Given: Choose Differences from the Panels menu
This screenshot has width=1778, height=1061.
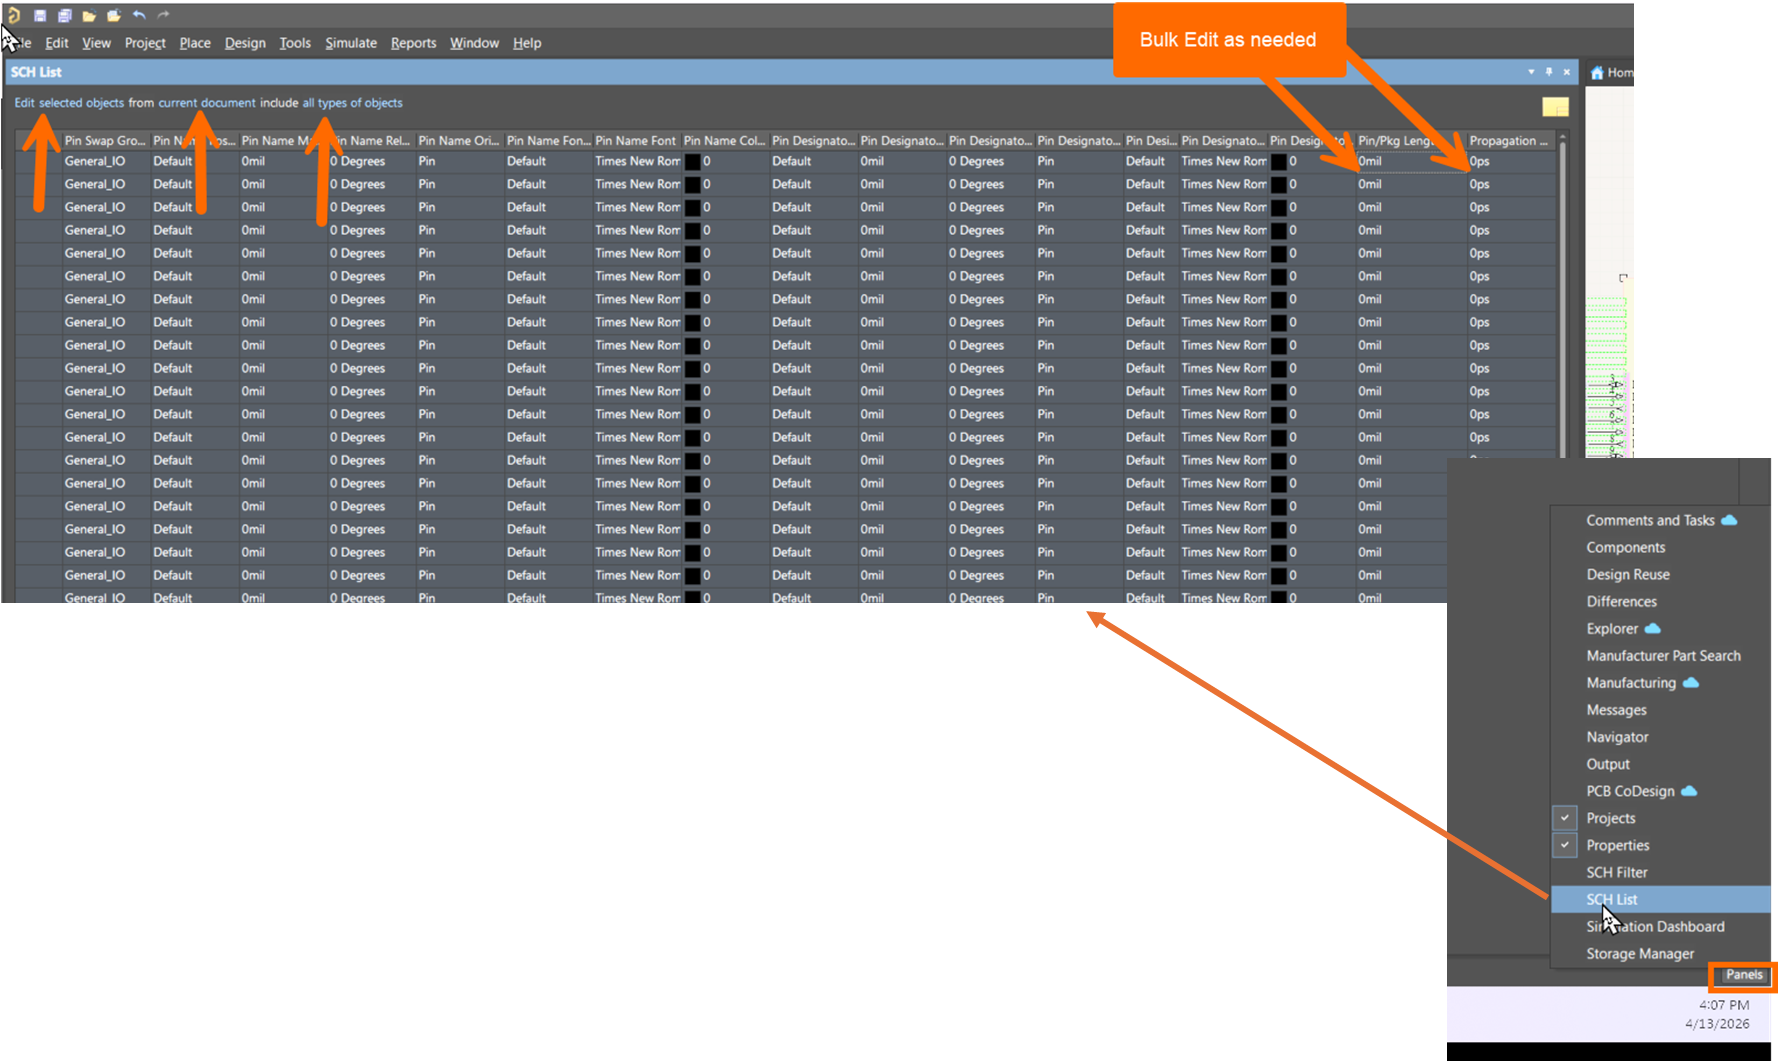Looking at the screenshot, I should pyautogui.click(x=1660, y=601).
